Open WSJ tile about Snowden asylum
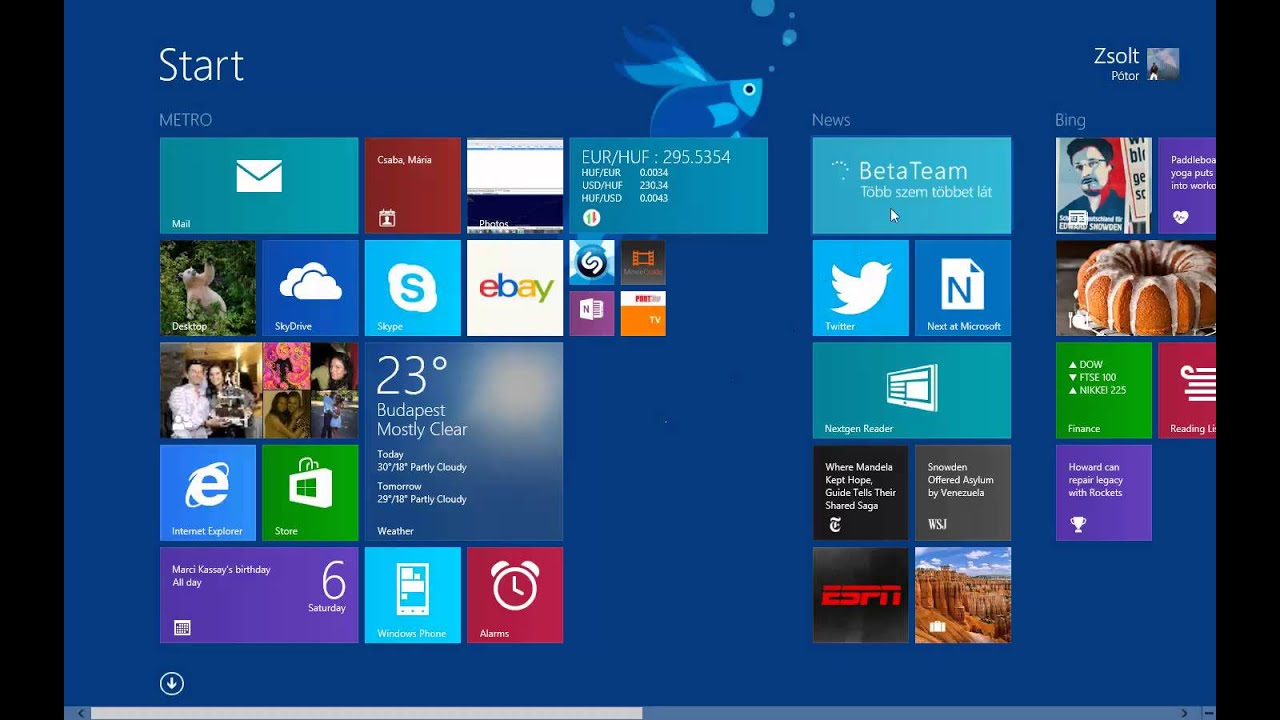Image resolution: width=1280 pixels, height=720 pixels. click(963, 493)
